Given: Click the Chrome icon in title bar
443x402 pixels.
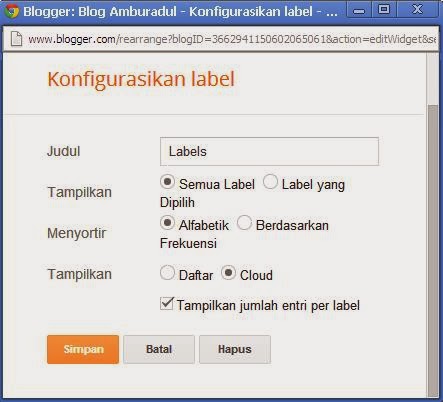Looking at the screenshot, I should coord(12,11).
